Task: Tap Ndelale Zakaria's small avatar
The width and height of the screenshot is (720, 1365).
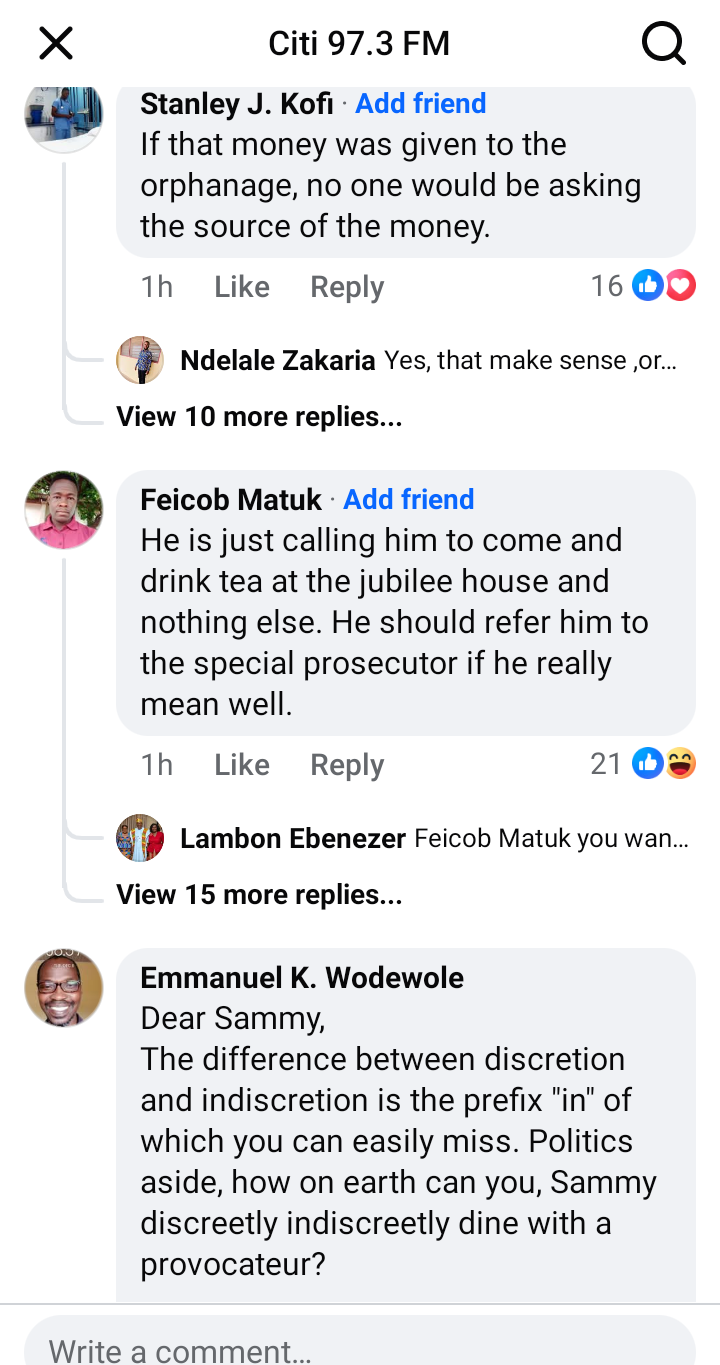Action: [140, 360]
